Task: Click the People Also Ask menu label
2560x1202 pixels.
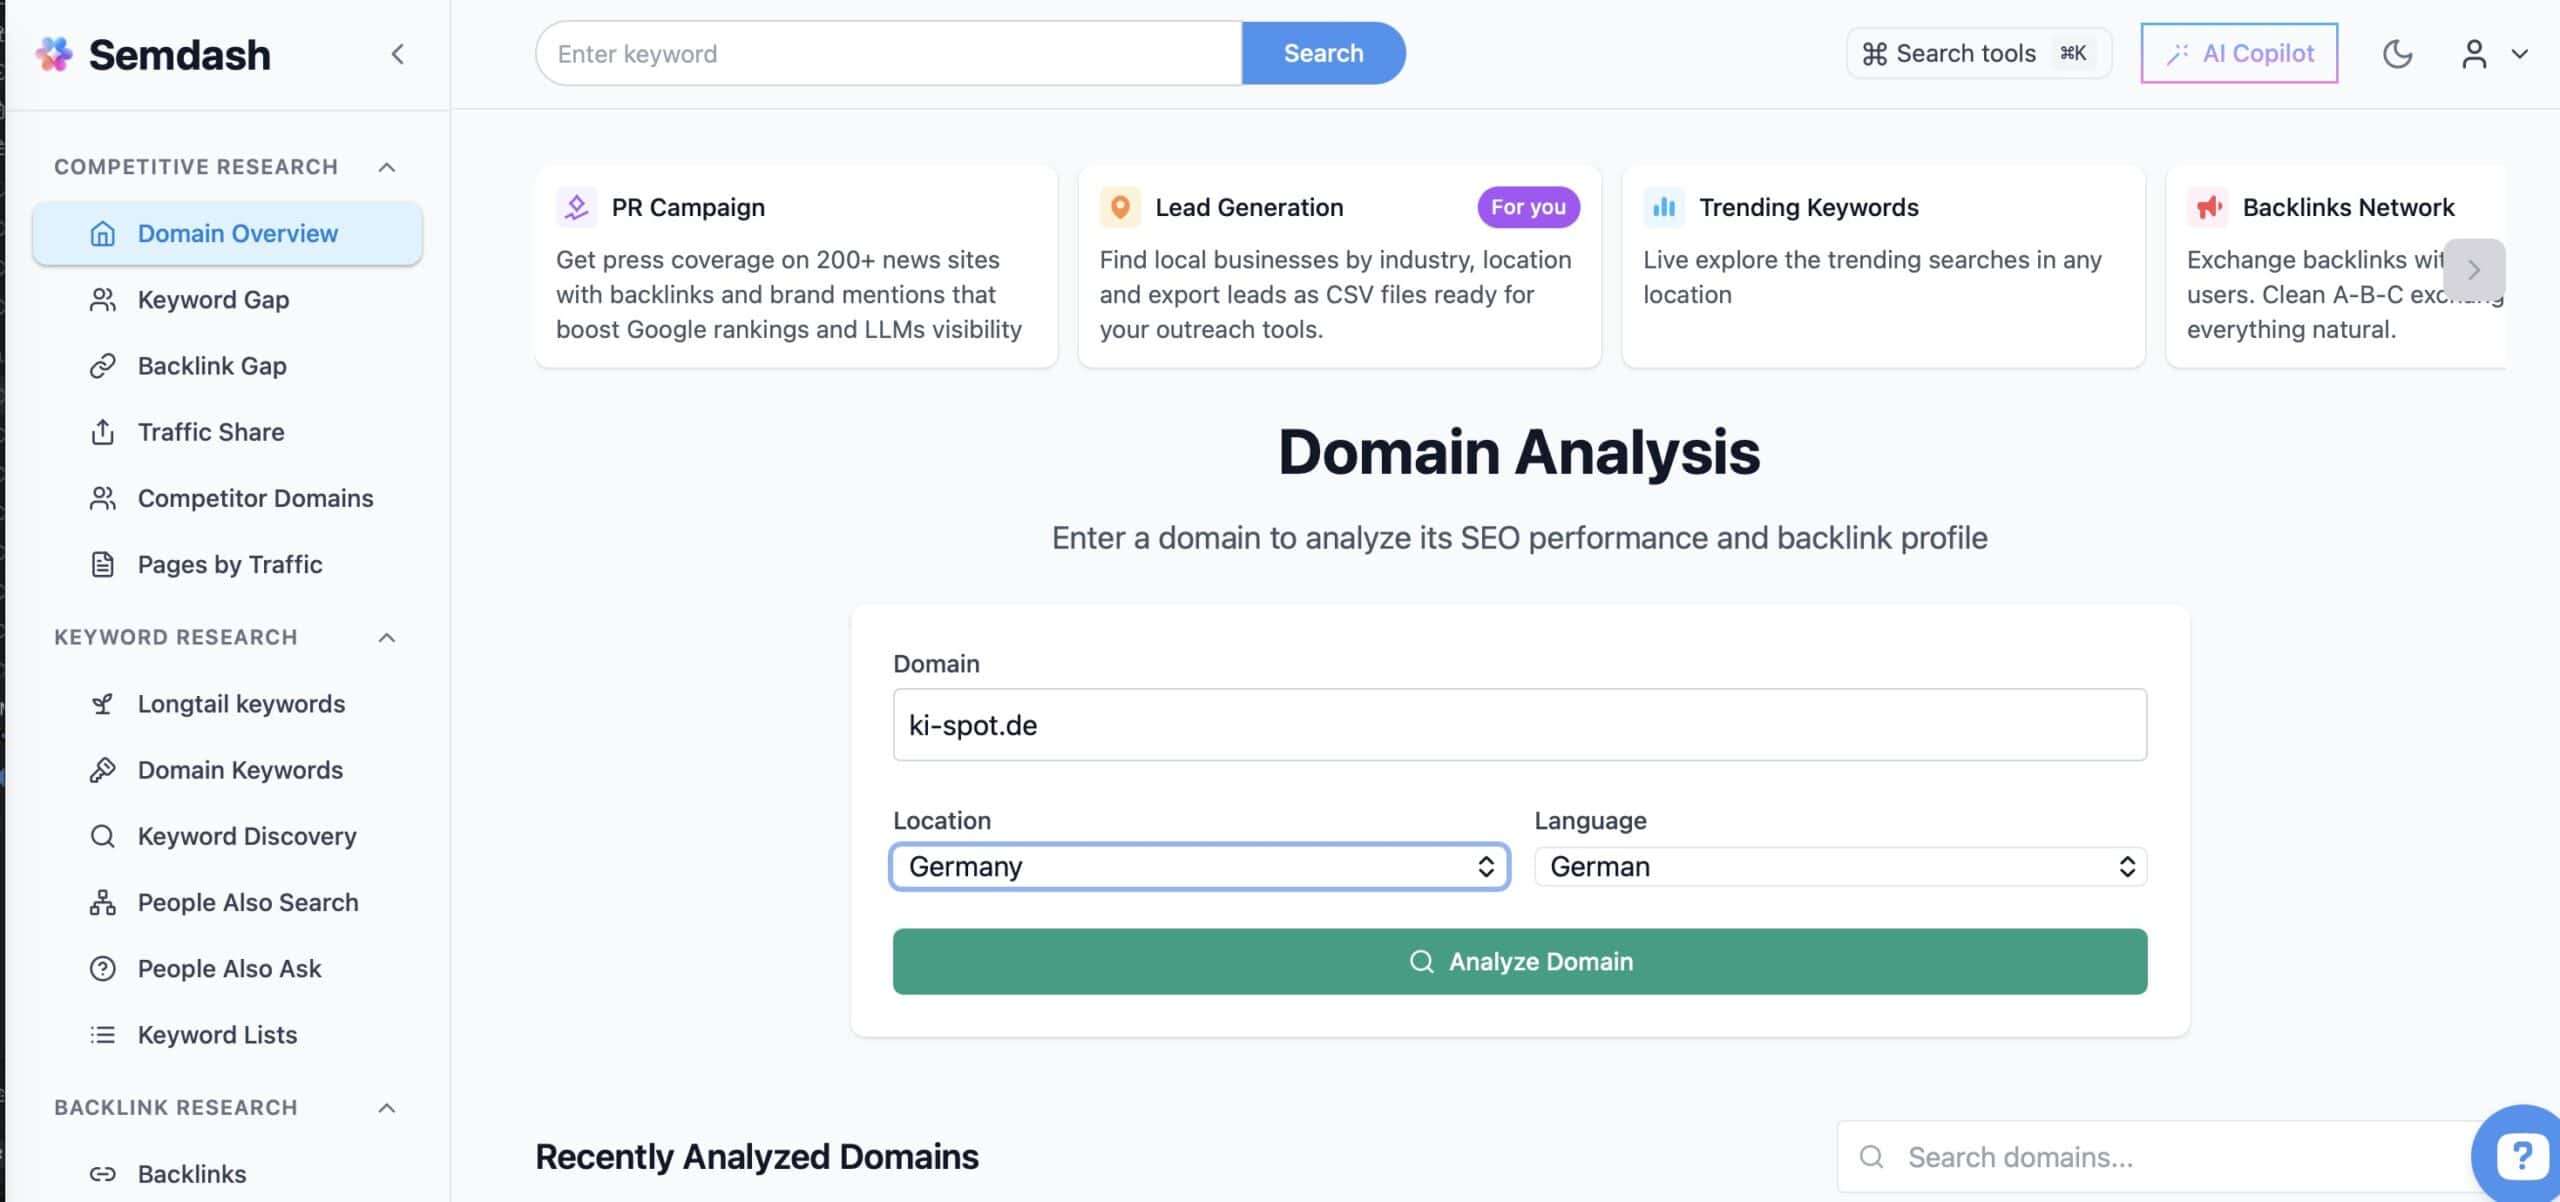Action: [229, 968]
